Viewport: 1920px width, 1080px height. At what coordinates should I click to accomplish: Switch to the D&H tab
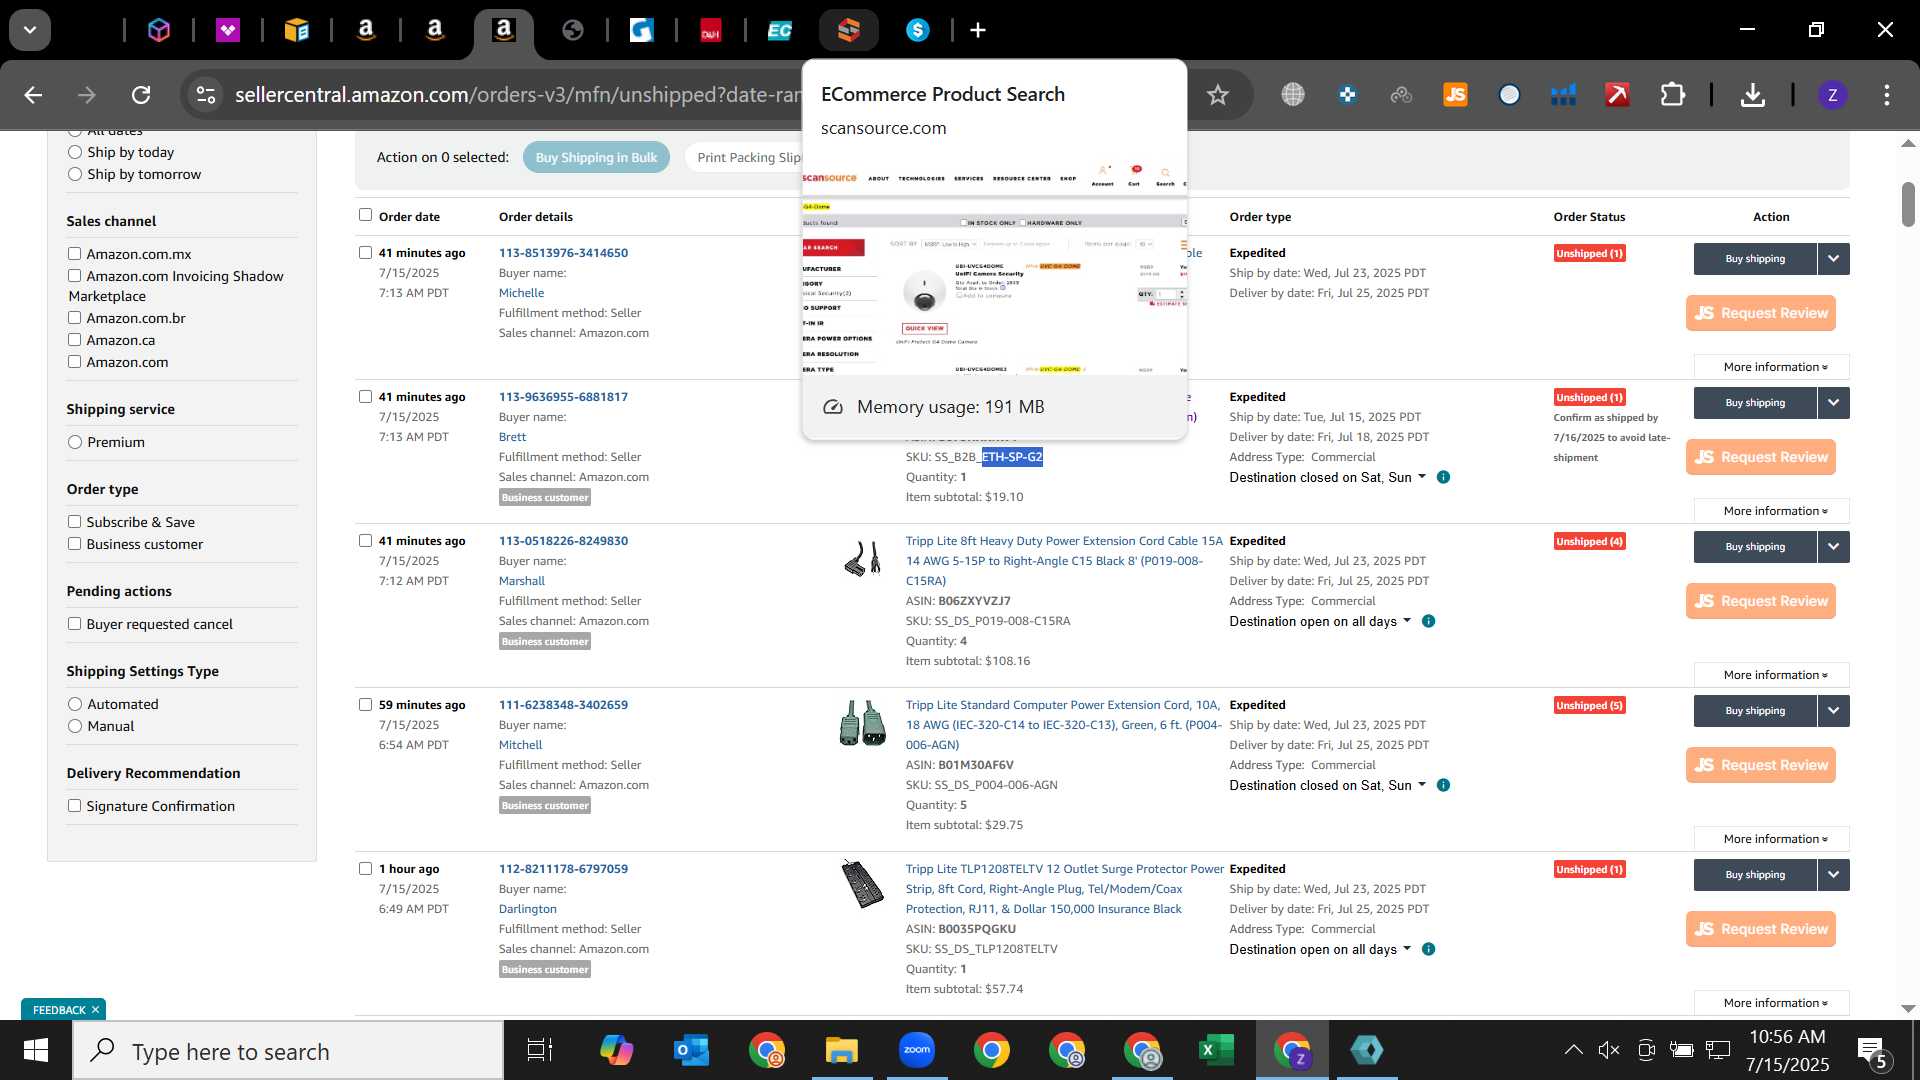(711, 30)
